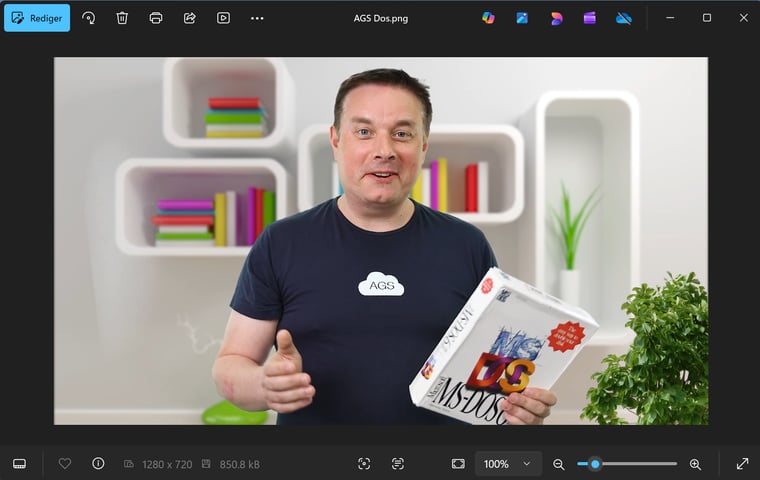
Task: Maximize the Photos window
Action: click(x=707, y=17)
